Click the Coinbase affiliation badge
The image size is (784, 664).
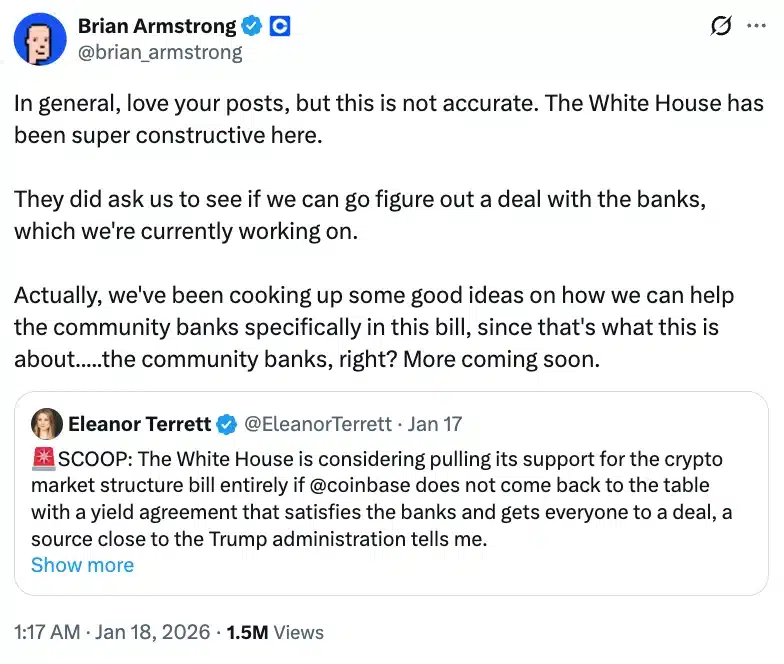point(280,26)
